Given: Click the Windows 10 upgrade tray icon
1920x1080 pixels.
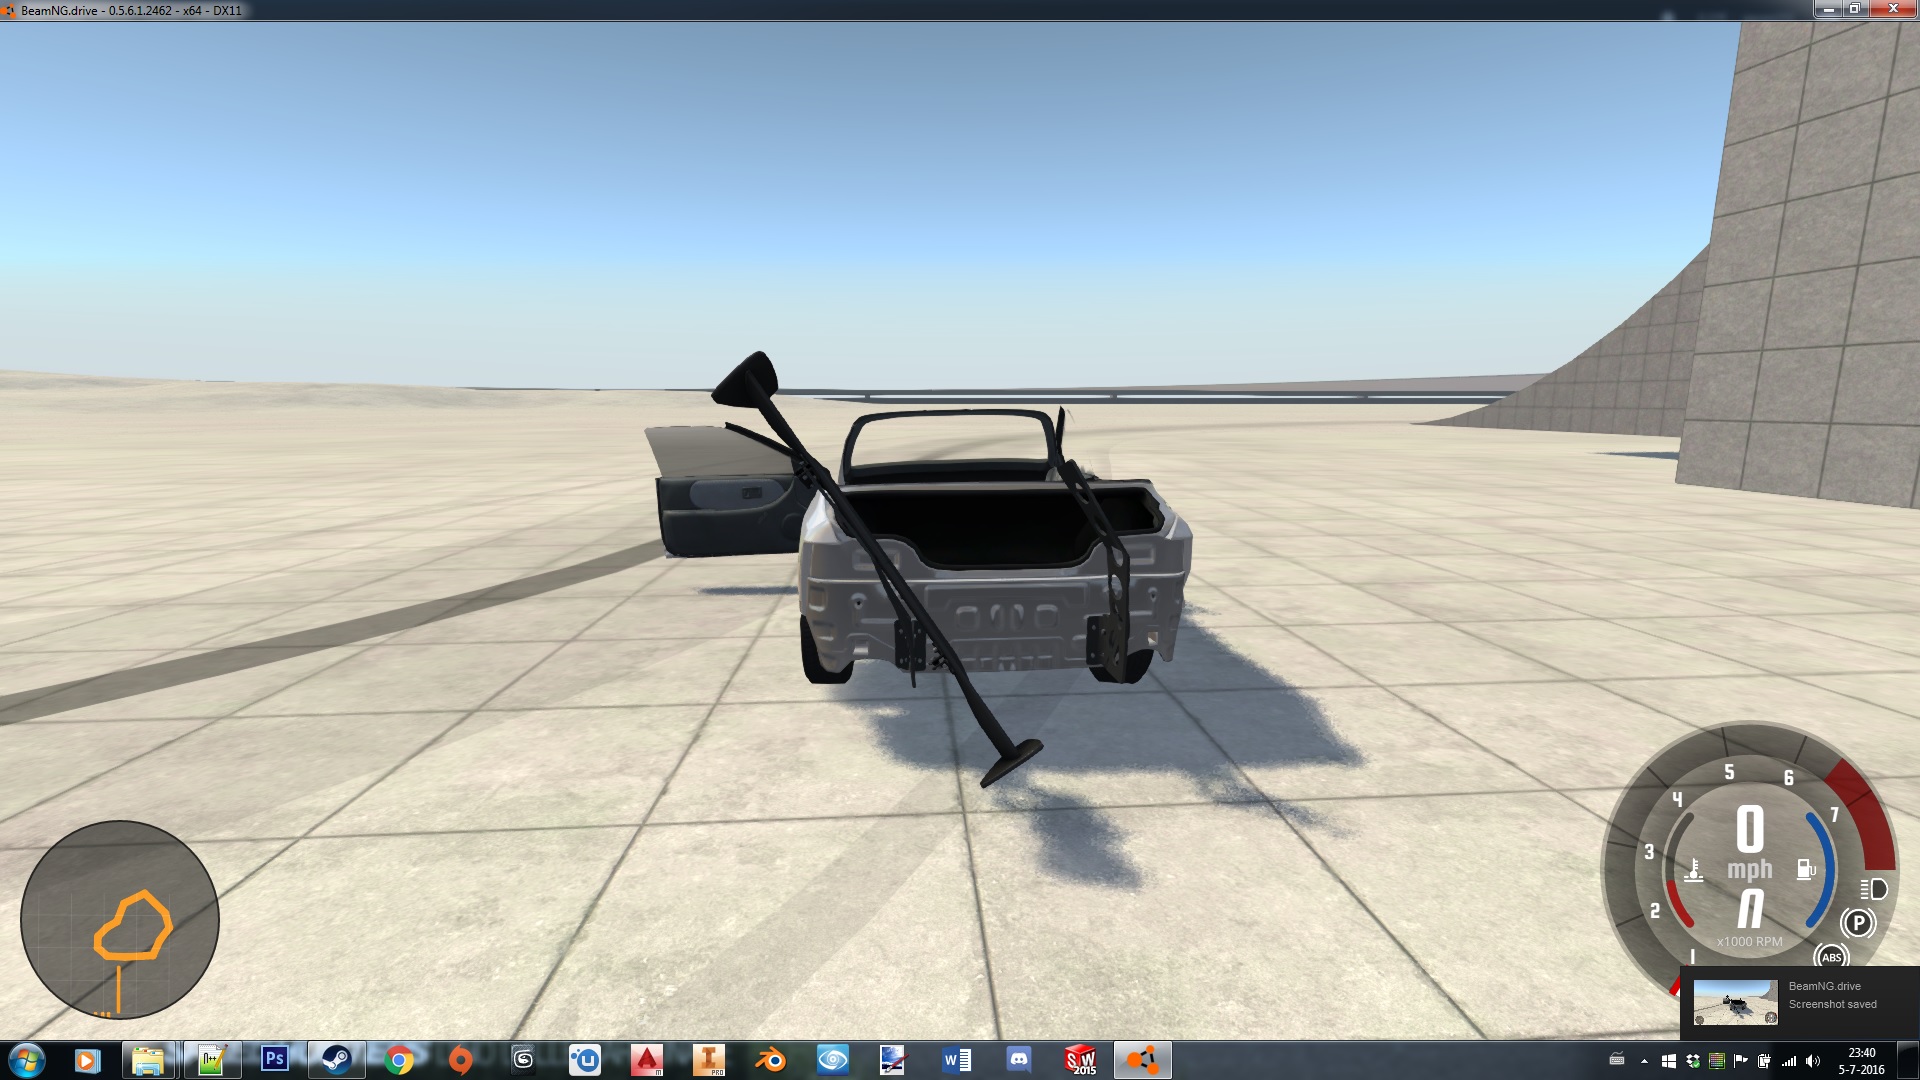Looking at the screenshot, I should 1668,1061.
